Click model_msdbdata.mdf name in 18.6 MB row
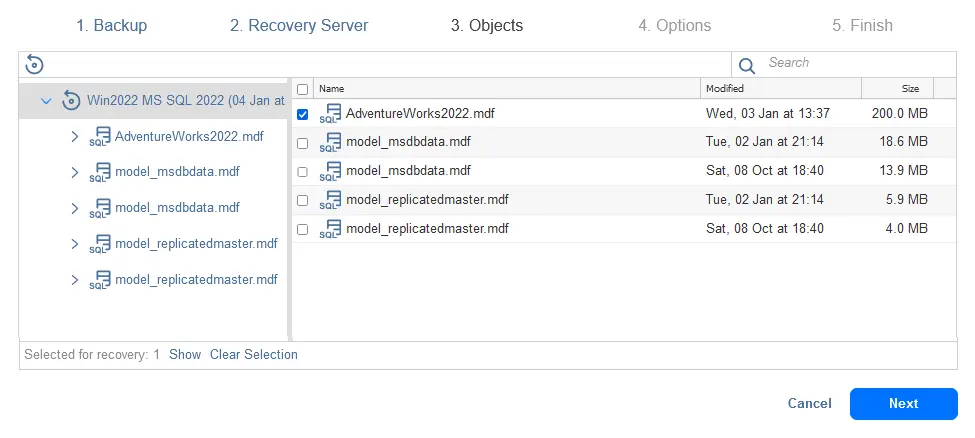 click(x=408, y=142)
